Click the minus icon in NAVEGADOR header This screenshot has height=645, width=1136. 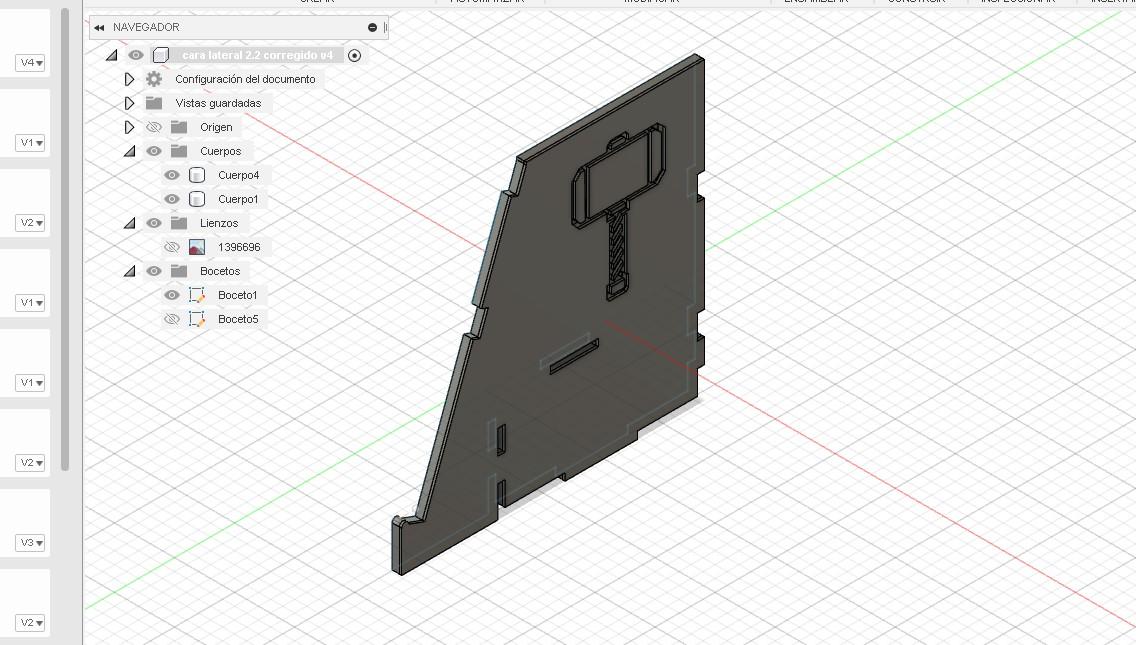[x=372, y=28]
